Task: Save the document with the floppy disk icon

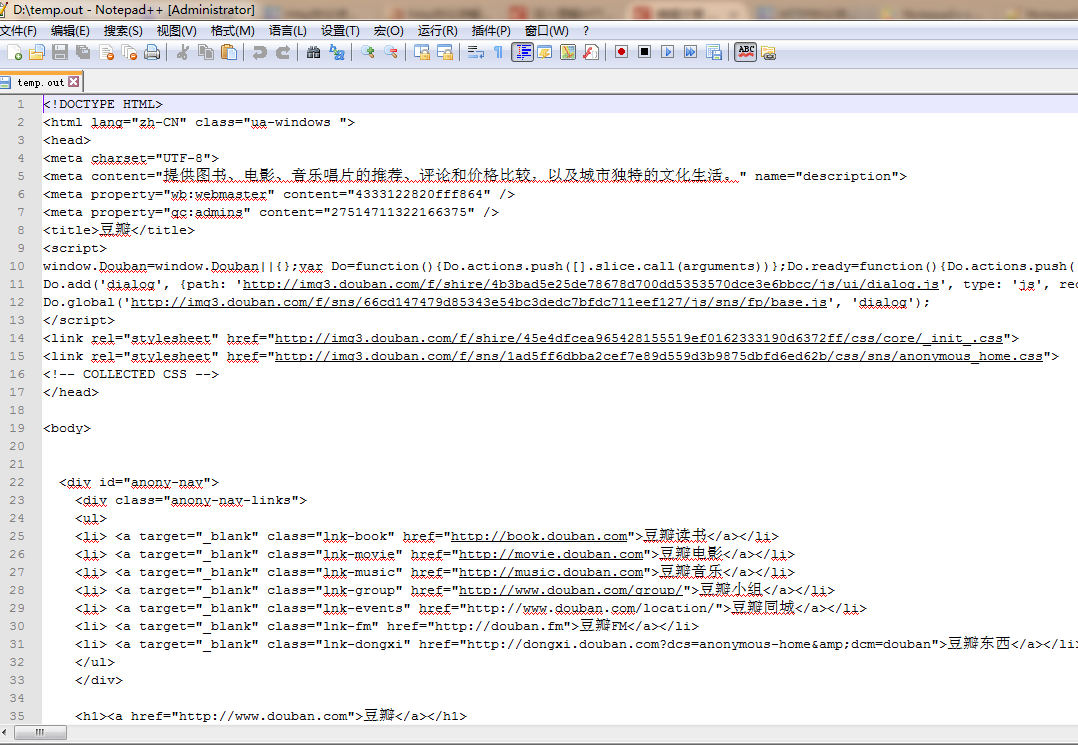Action: (x=60, y=52)
